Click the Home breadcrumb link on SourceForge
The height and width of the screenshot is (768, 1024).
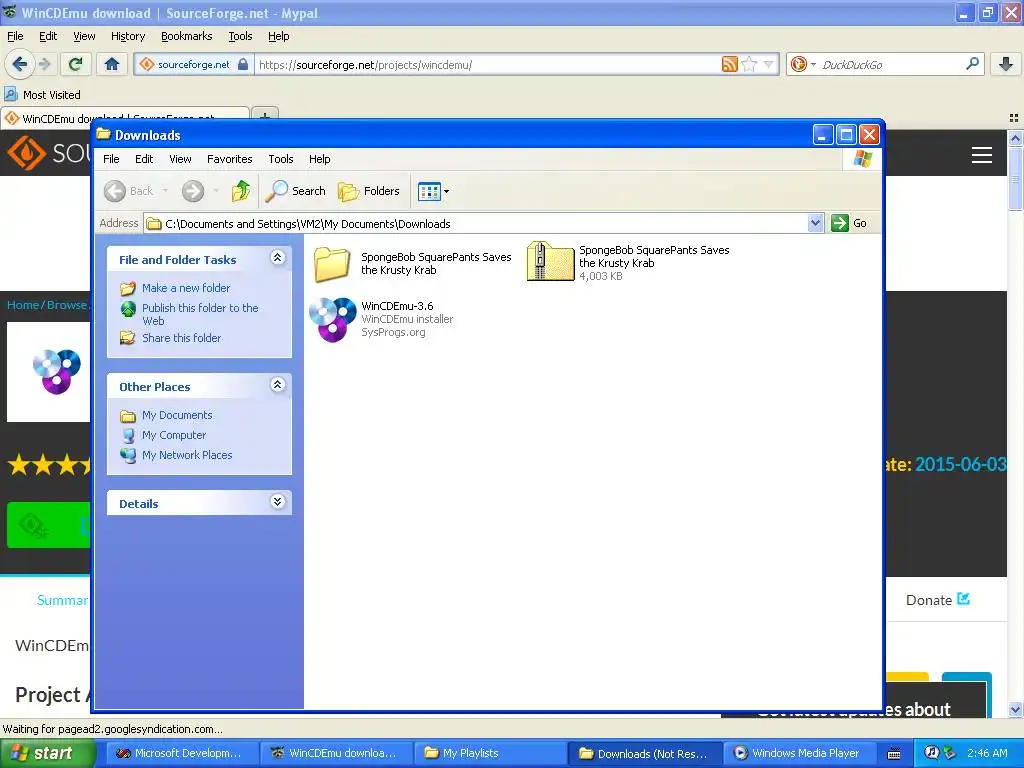click(23, 305)
